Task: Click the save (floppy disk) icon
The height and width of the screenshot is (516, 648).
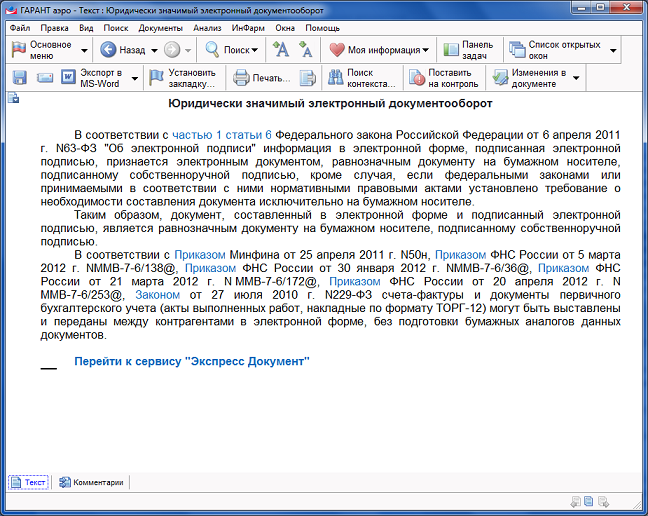Action: [20, 78]
